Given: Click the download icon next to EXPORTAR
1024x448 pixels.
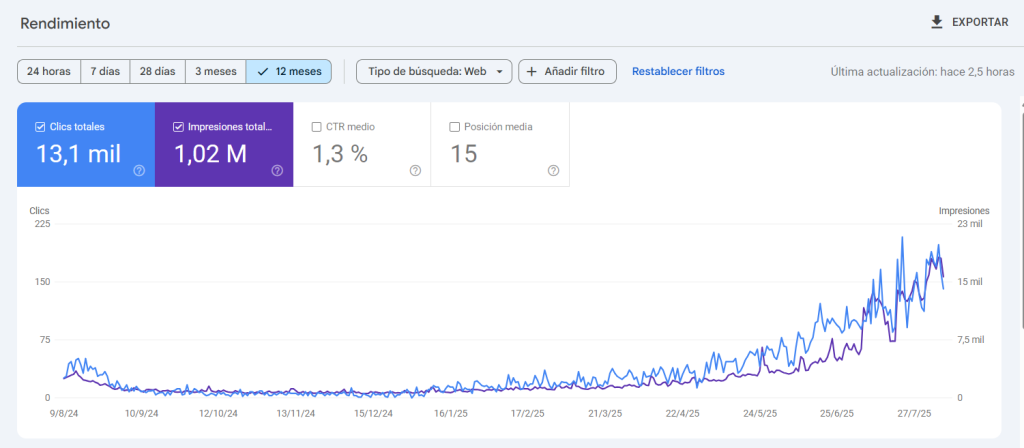Looking at the screenshot, I should tap(937, 22).
